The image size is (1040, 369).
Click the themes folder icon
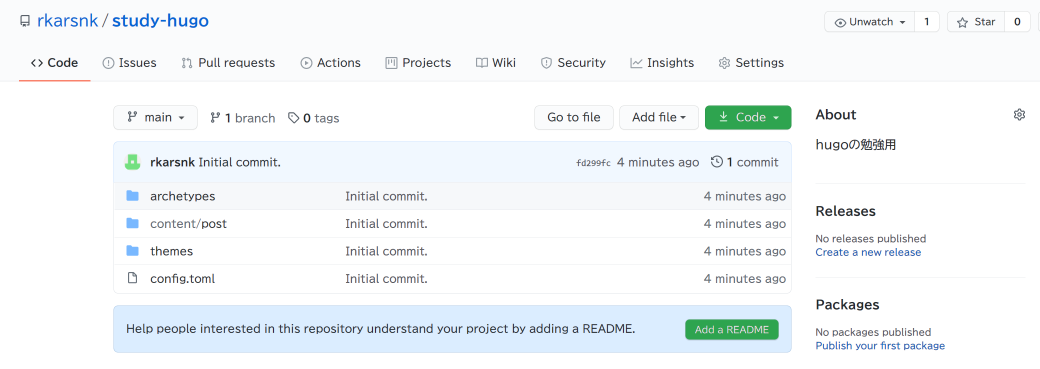point(133,251)
